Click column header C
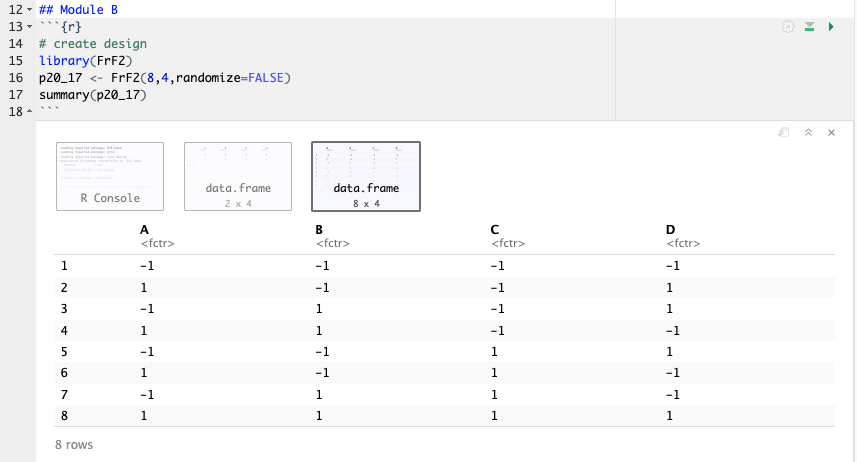This screenshot has height=462, width=857. [495, 229]
